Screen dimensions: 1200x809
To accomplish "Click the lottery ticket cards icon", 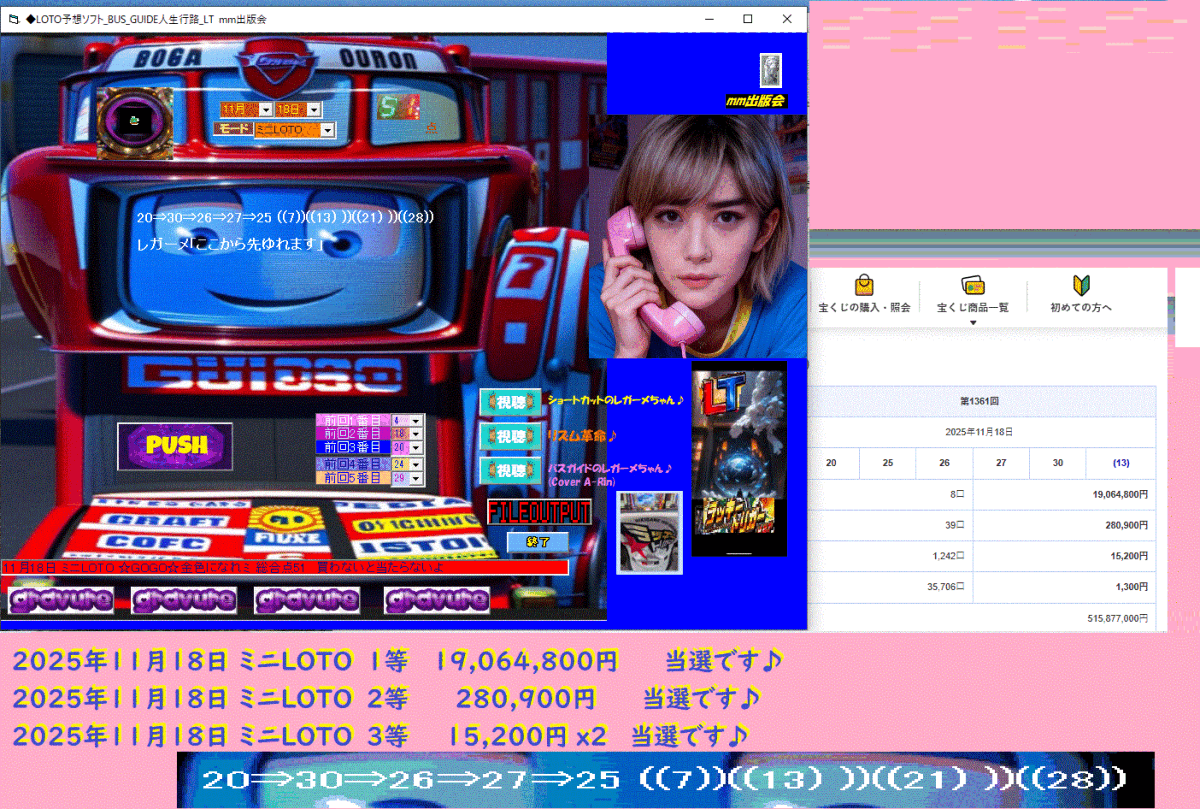I will tap(973, 285).
